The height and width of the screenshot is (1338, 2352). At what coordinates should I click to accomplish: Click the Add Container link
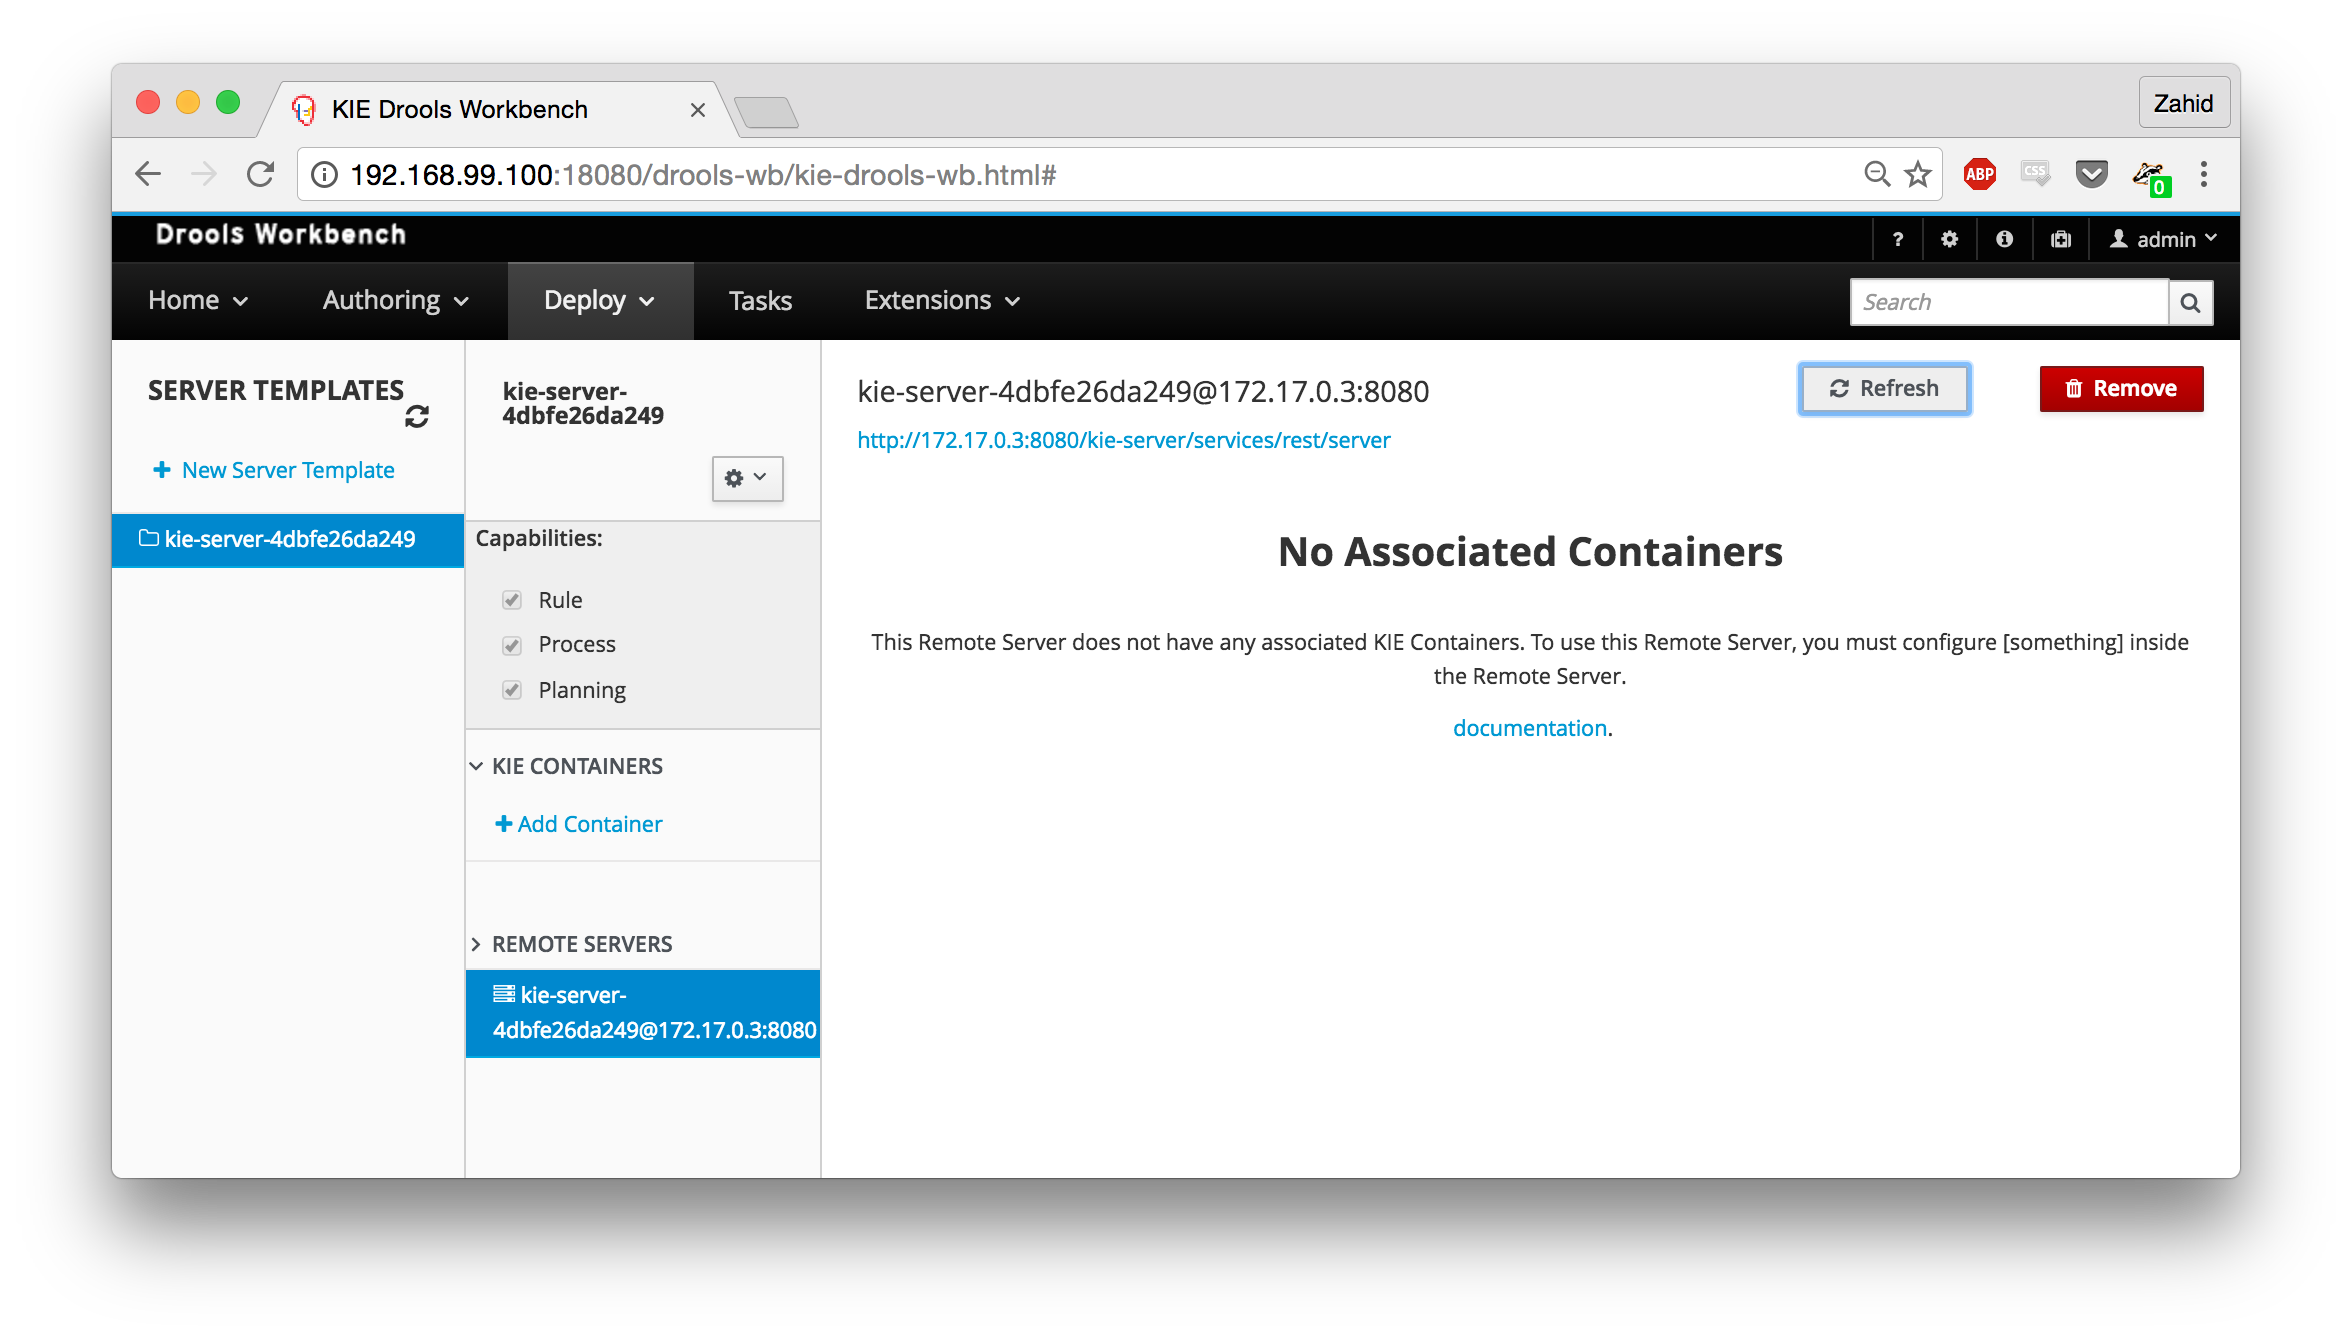coord(579,824)
